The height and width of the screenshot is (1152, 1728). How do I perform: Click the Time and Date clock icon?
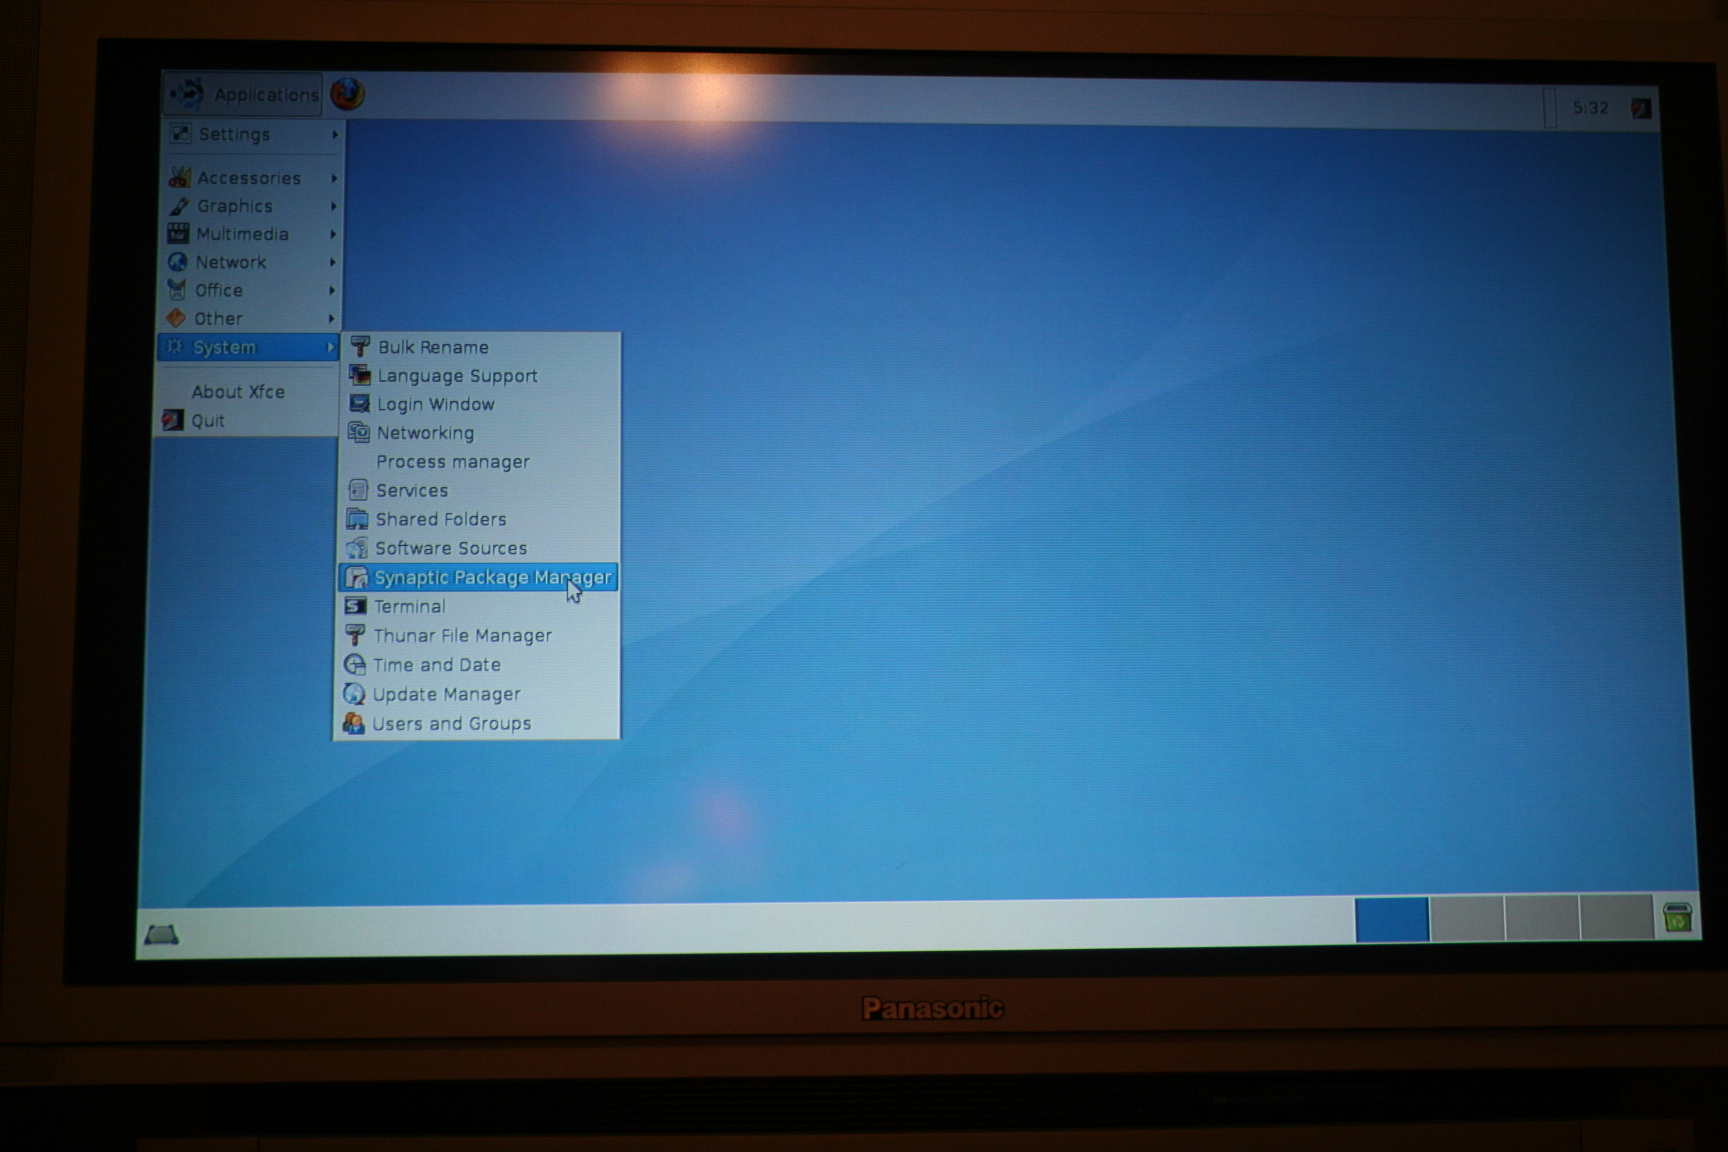tap(354, 664)
